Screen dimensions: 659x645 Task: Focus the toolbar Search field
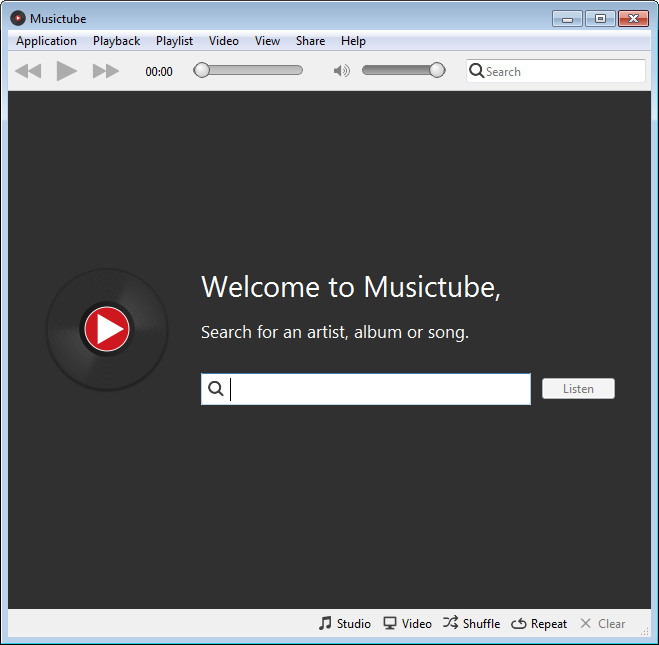click(x=556, y=71)
